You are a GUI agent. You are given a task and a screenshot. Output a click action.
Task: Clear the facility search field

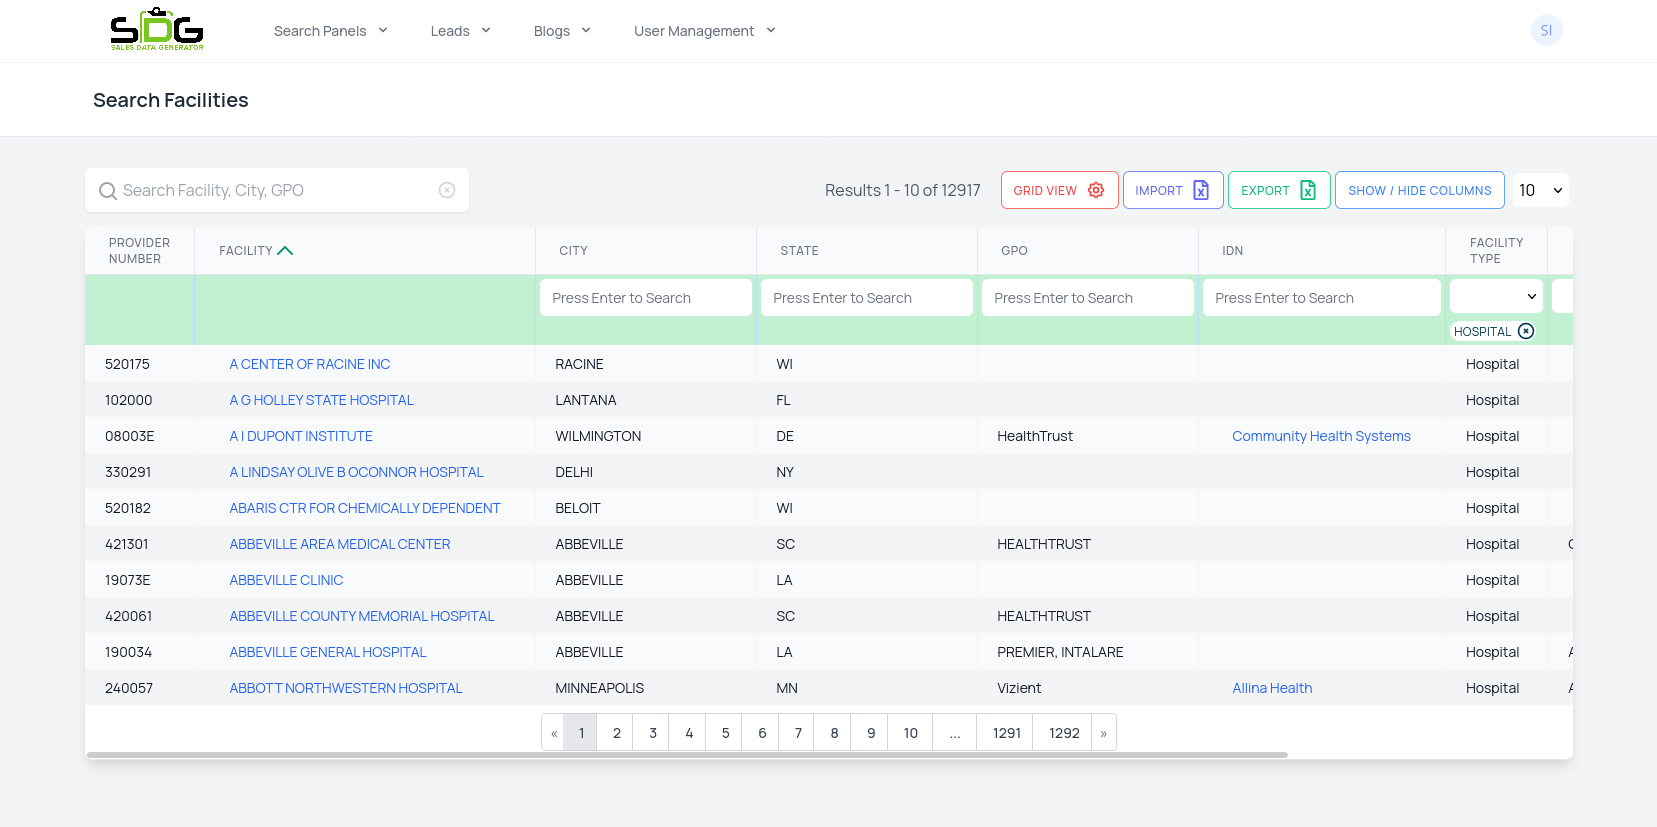tap(447, 190)
